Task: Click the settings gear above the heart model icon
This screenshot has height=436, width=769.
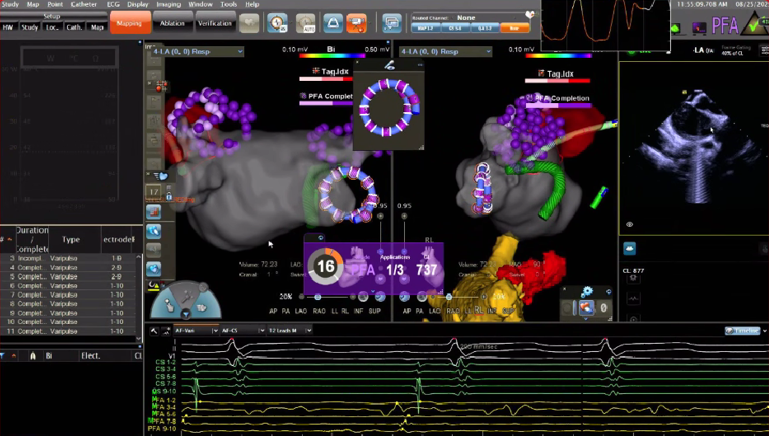Action: point(587,292)
